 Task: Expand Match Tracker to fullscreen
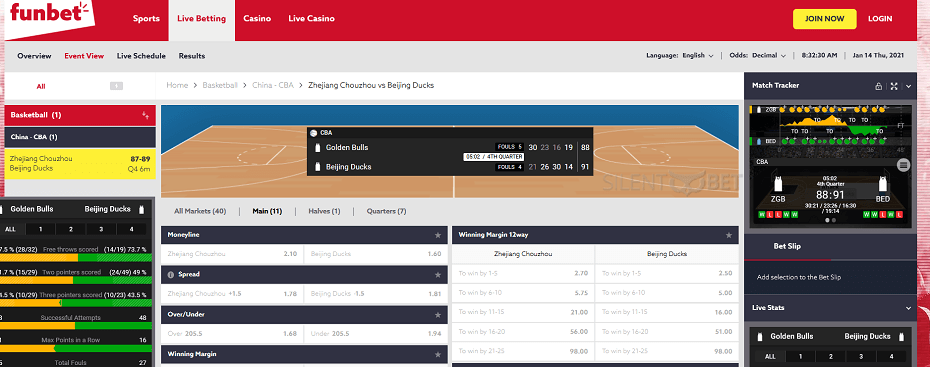tap(894, 86)
